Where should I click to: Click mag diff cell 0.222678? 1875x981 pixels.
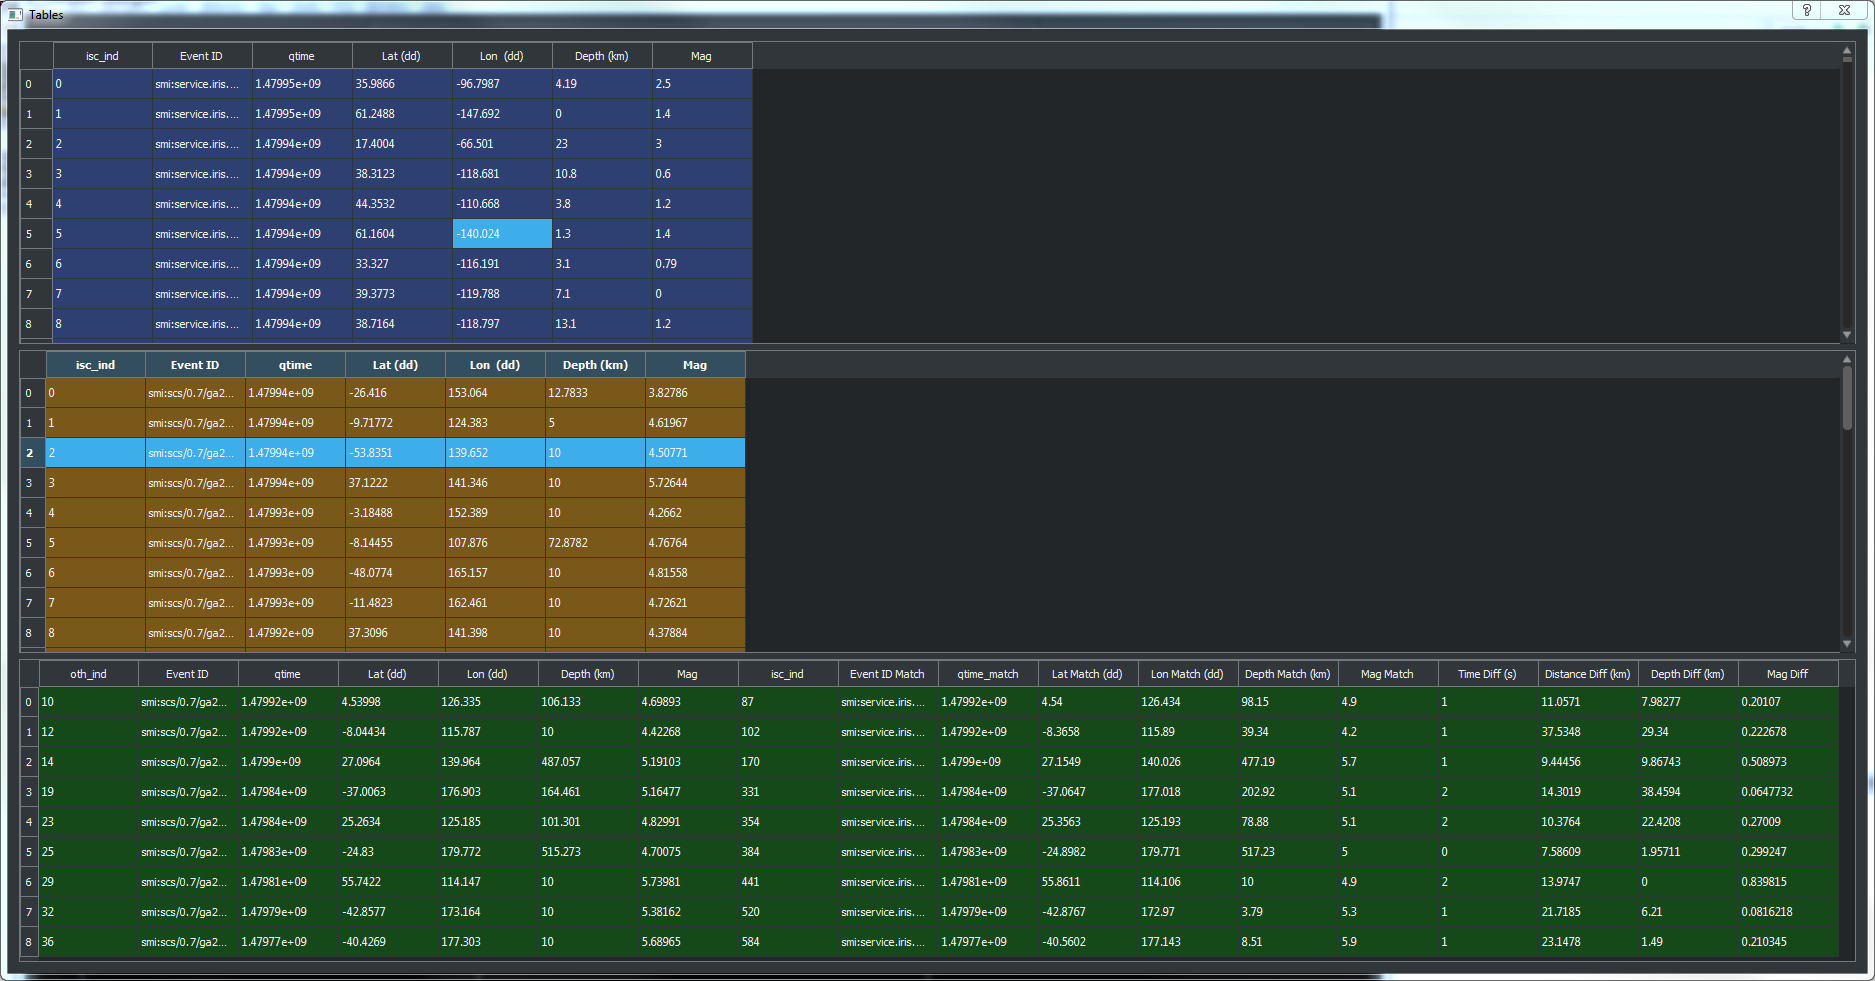(x=1788, y=732)
